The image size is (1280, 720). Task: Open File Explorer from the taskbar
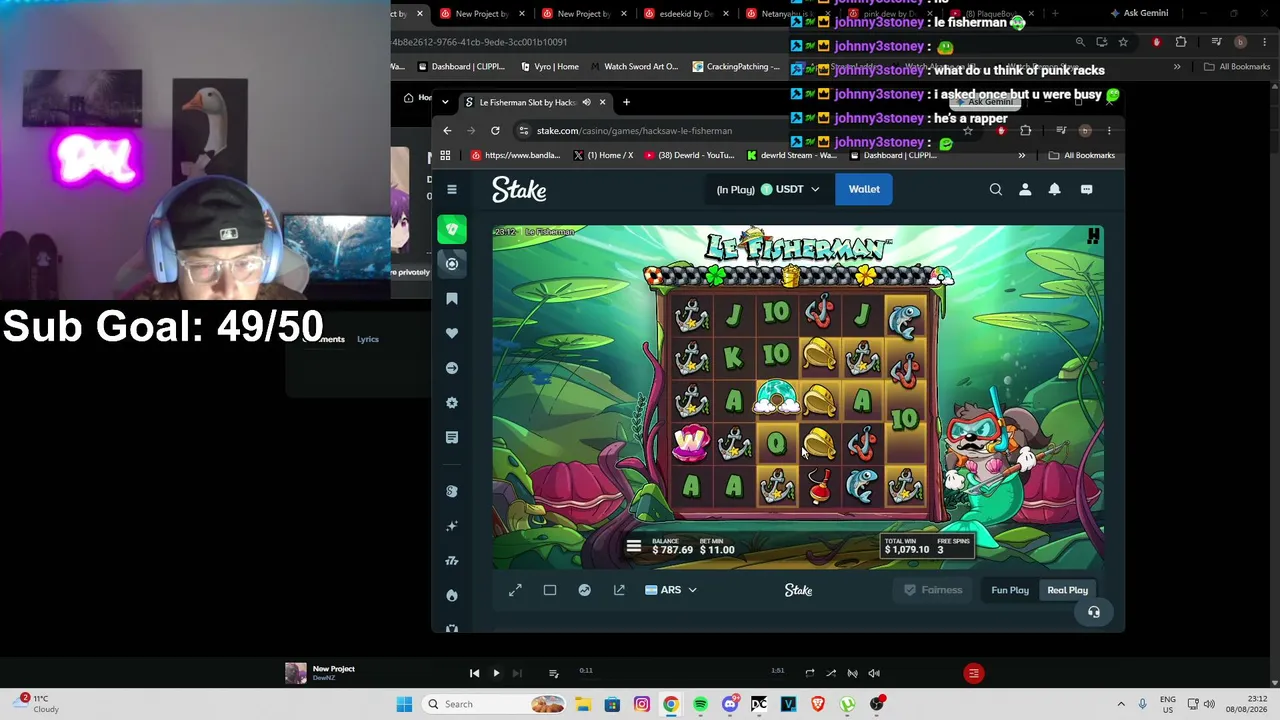[583, 704]
